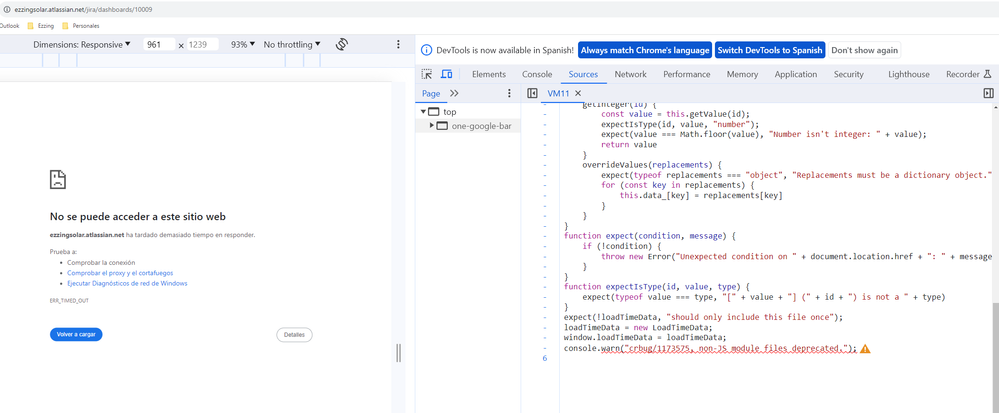
Task: Toggle the debugger sidebar icon at right
Action: click(988, 93)
